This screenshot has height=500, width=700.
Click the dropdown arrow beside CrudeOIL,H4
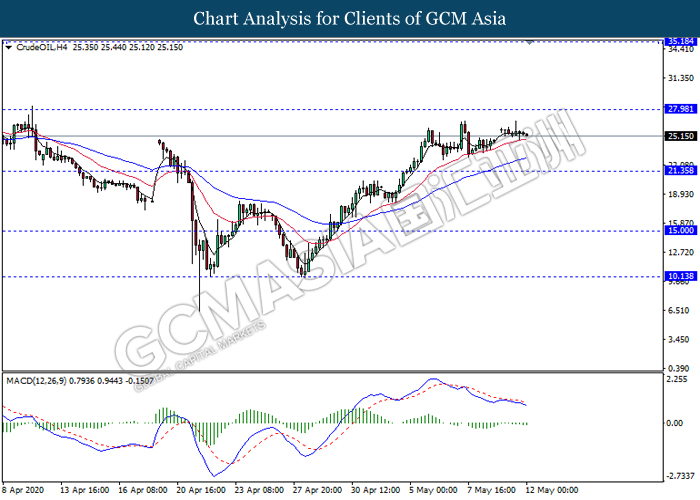pyautogui.click(x=8, y=47)
